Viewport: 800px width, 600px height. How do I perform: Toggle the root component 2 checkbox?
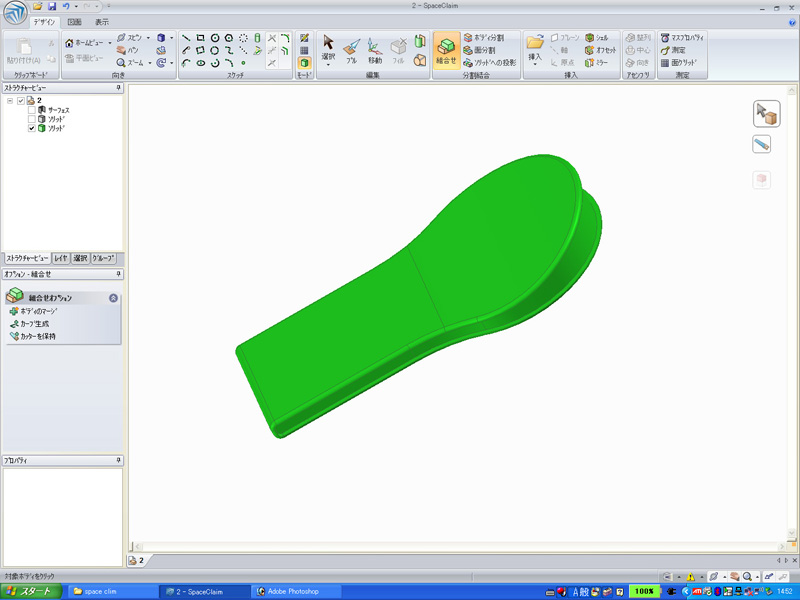21,100
